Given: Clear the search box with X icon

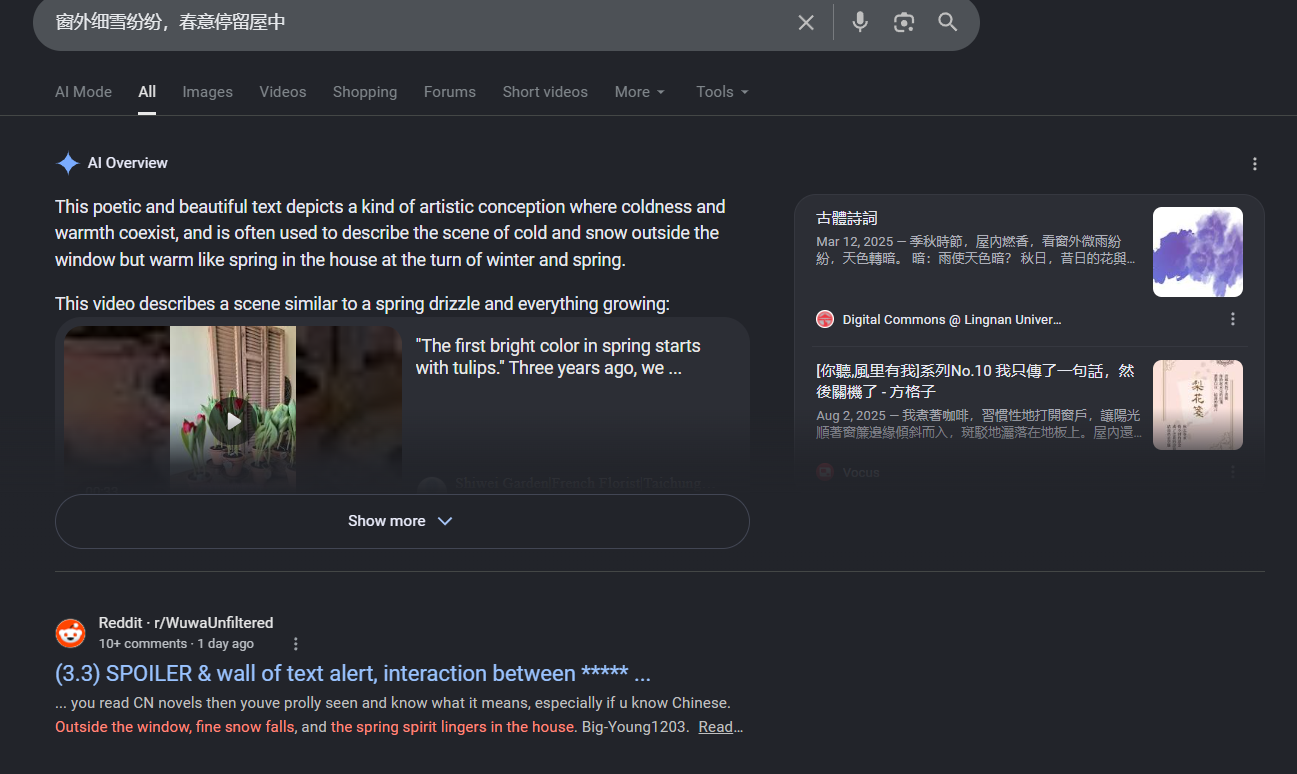Looking at the screenshot, I should point(806,22).
